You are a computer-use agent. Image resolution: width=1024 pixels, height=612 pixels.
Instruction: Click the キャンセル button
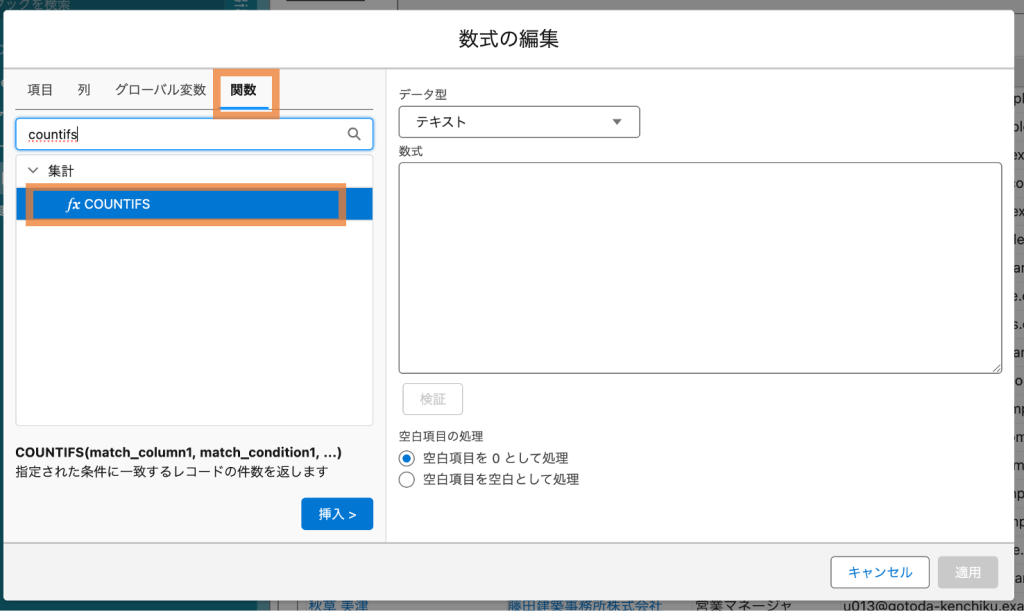pos(880,572)
